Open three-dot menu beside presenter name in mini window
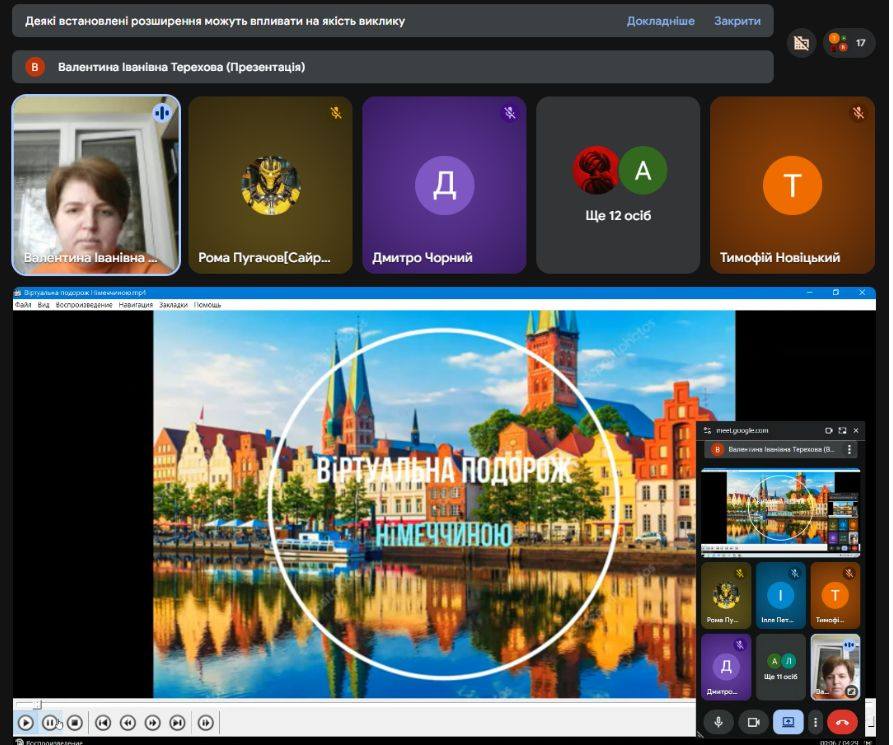The height and width of the screenshot is (745, 893). point(849,449)
